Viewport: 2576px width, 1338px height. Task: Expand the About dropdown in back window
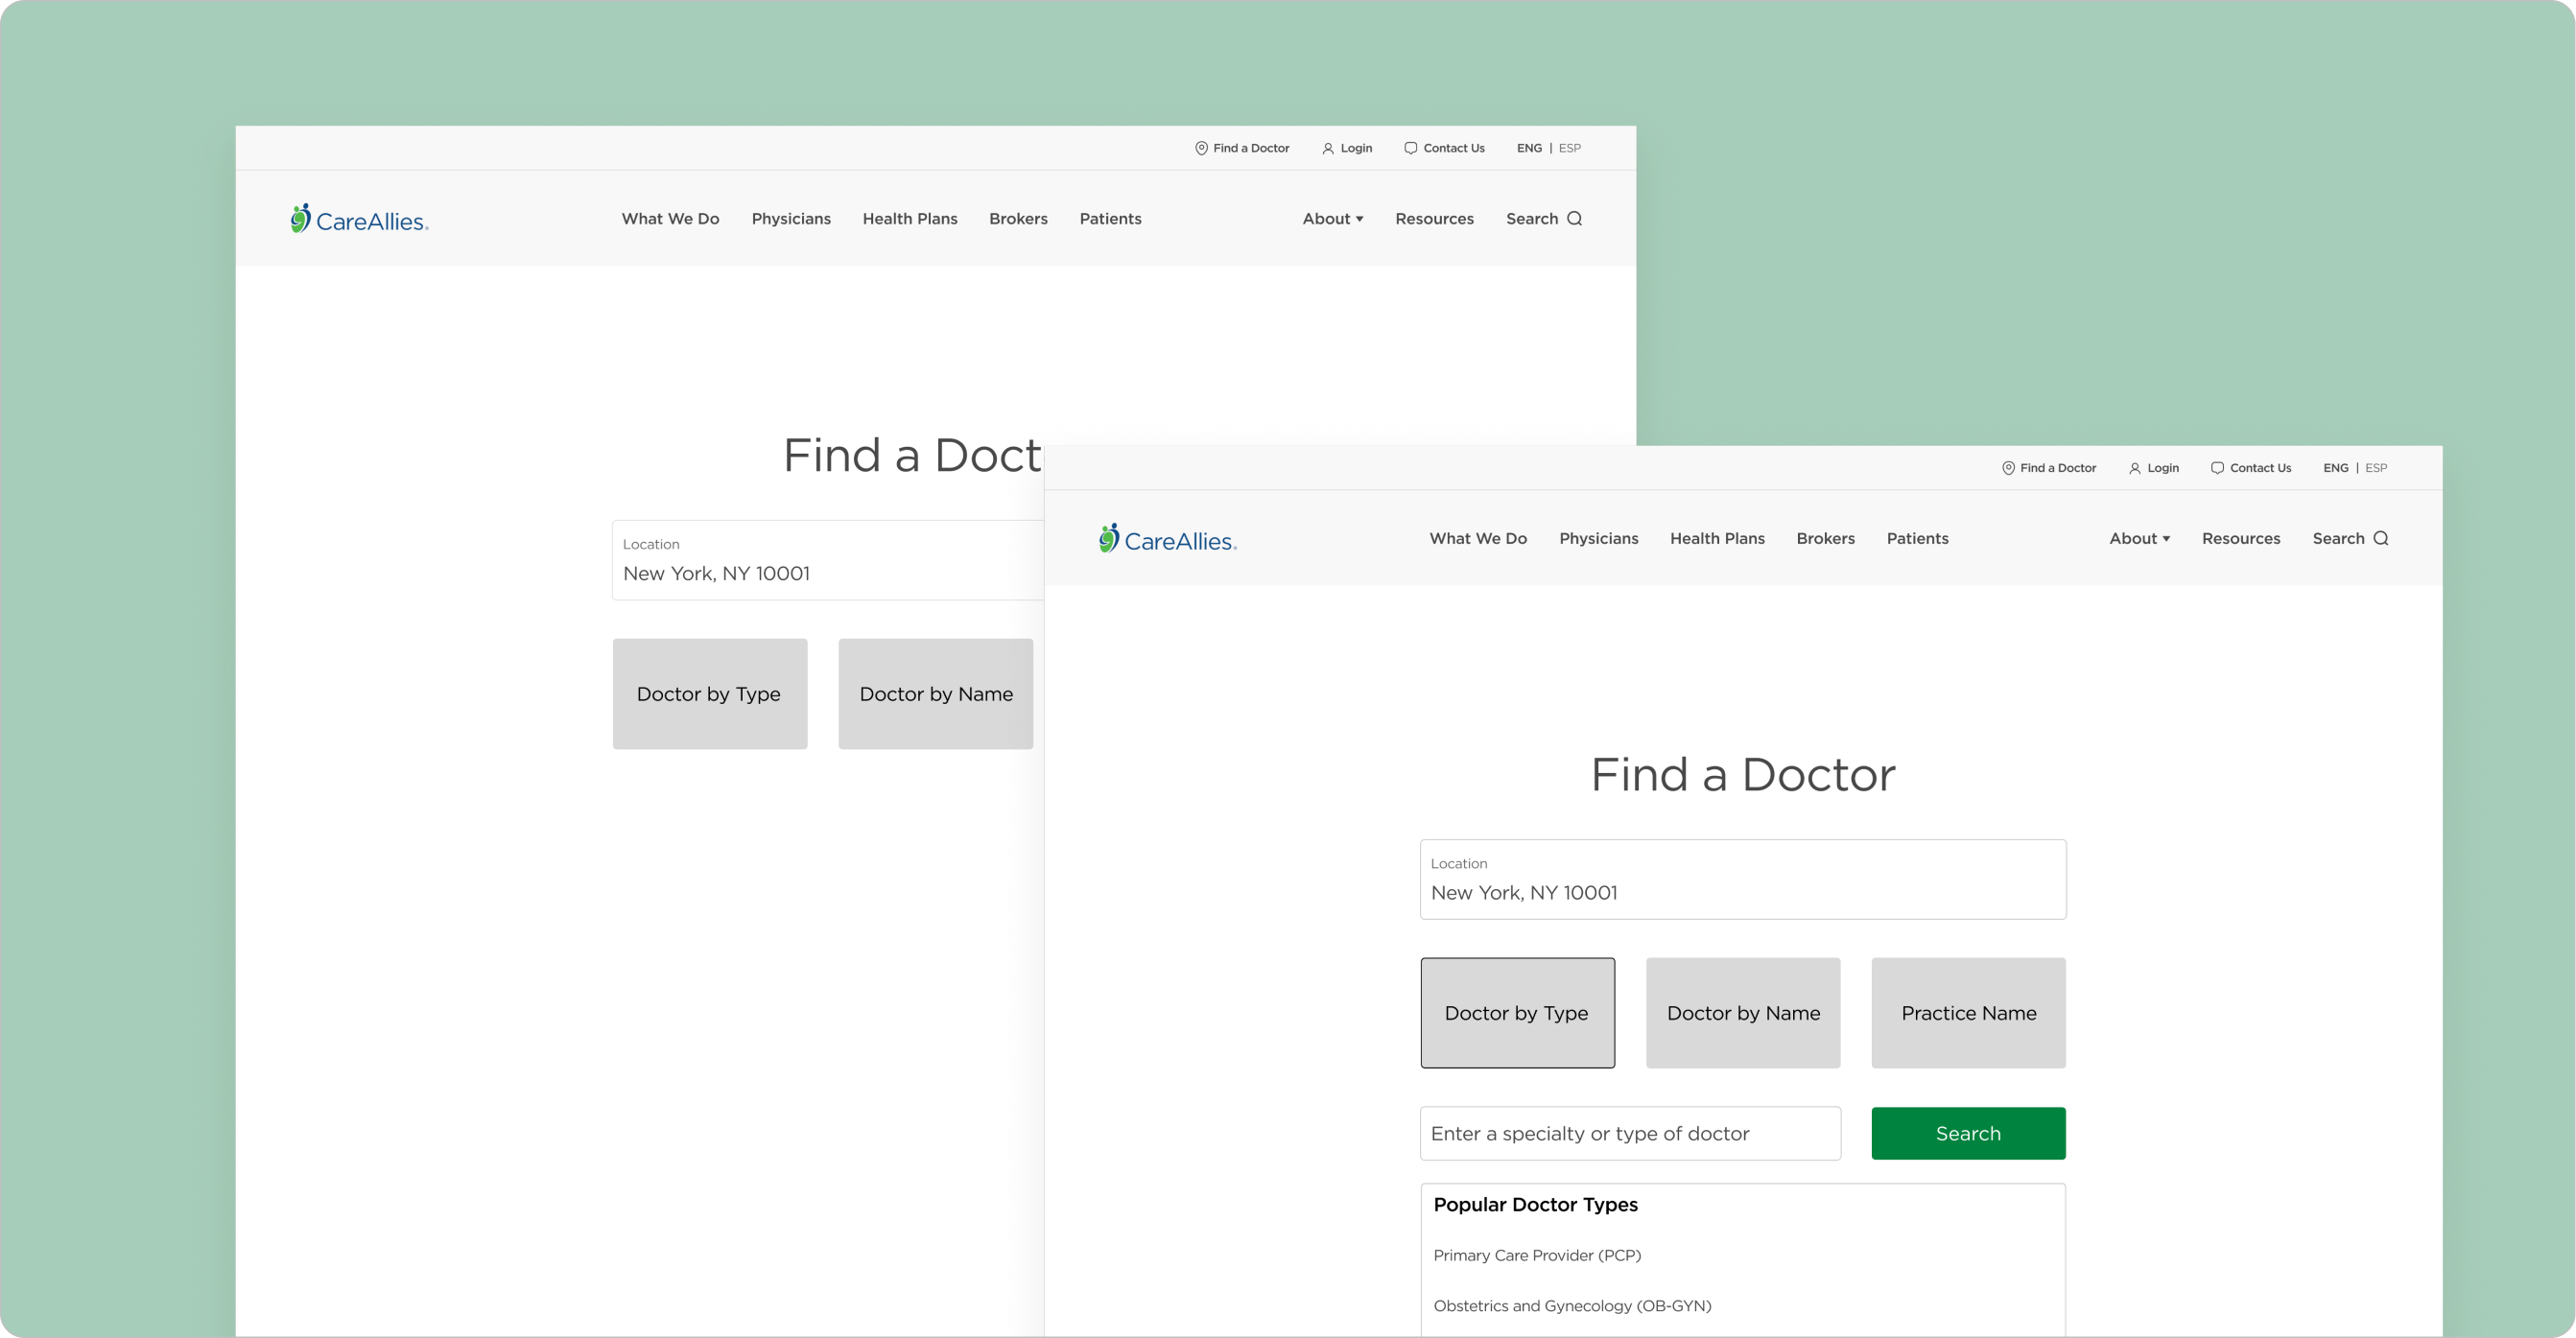coord(1332,219)
